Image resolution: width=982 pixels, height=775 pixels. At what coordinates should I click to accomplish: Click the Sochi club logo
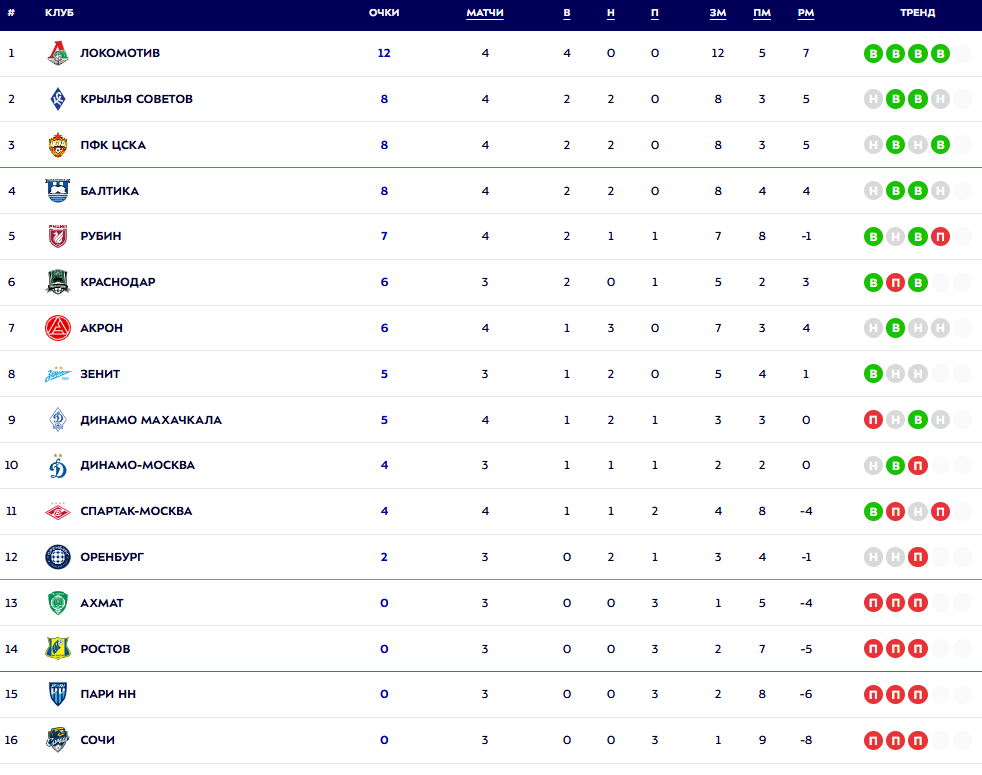[58, 740]
